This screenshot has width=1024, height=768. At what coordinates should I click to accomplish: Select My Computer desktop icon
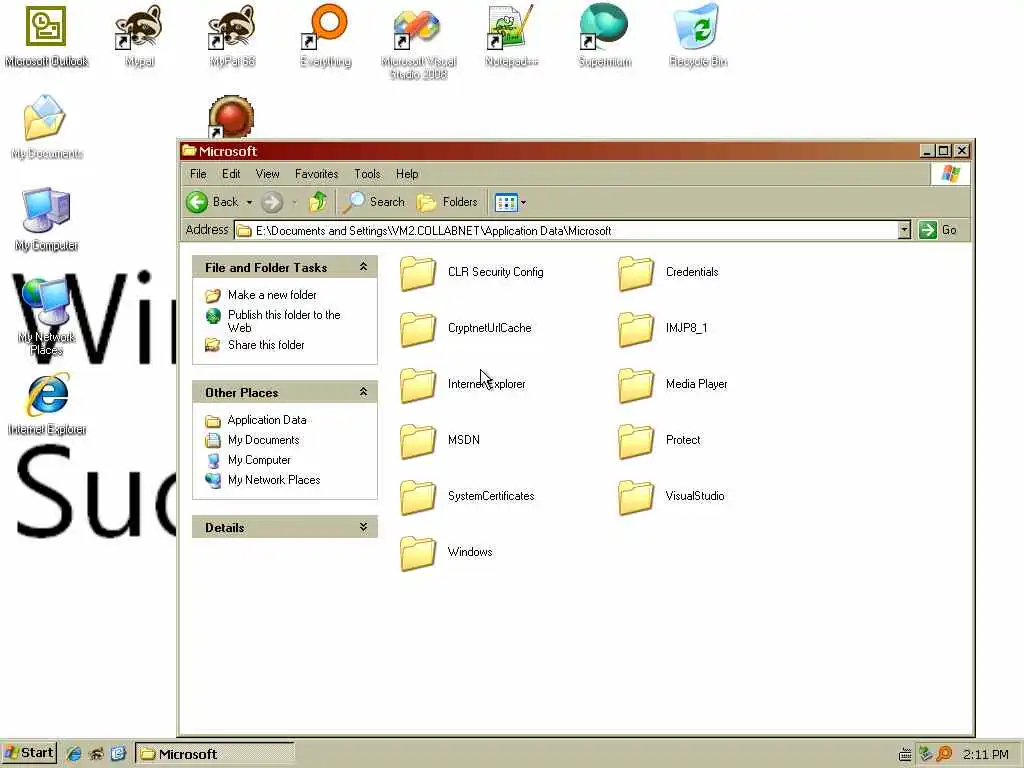(x=46, y=219)
